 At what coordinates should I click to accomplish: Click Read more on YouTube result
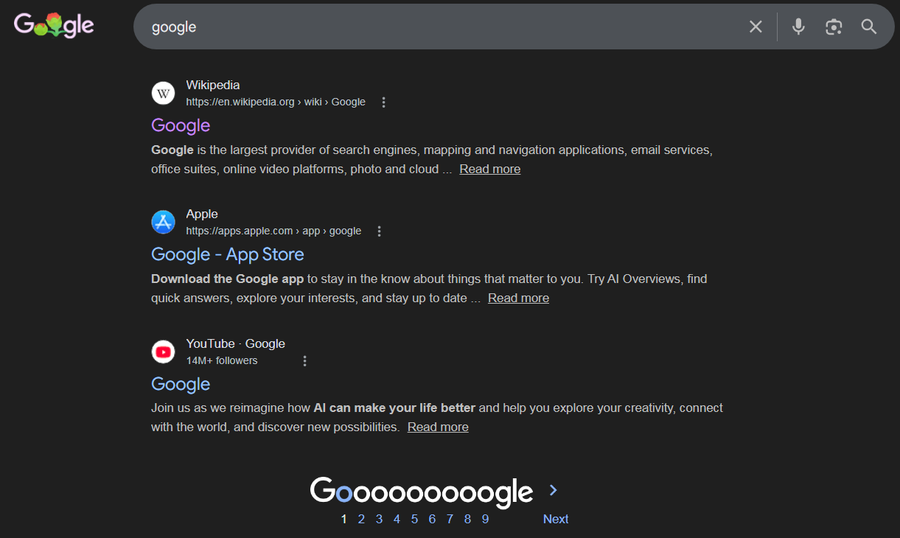pos(438,427)
